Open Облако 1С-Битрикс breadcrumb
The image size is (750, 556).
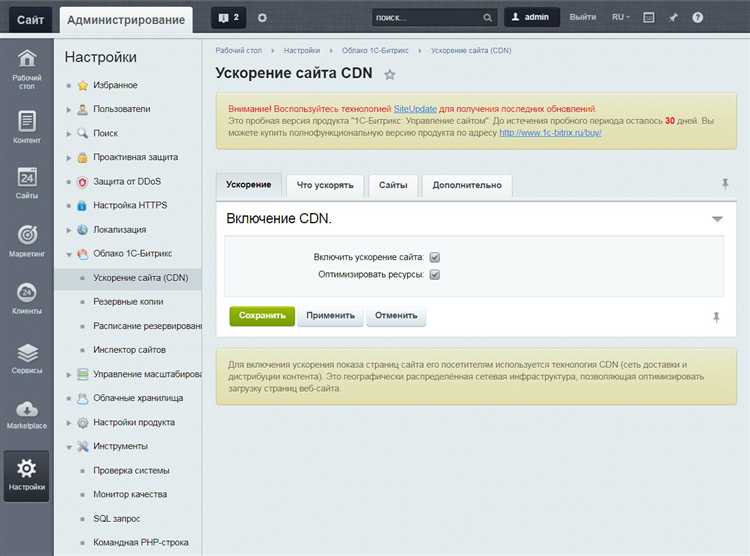click(375, 51)
